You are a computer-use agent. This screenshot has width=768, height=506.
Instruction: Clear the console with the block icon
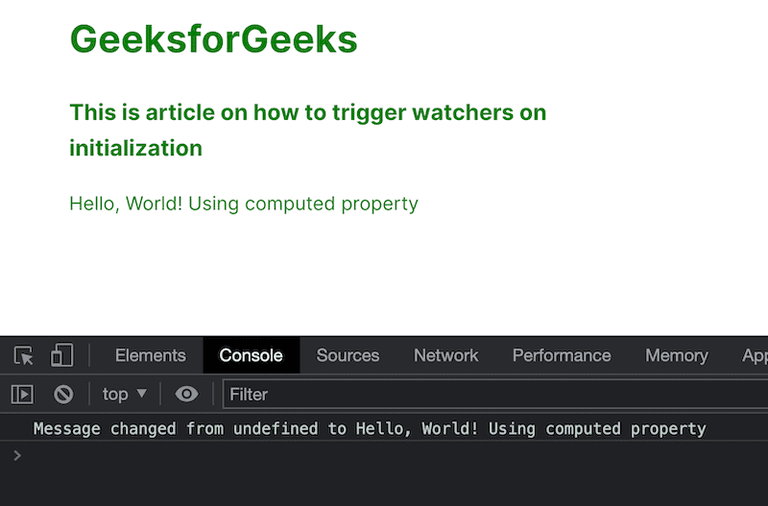tap(63, 394)
